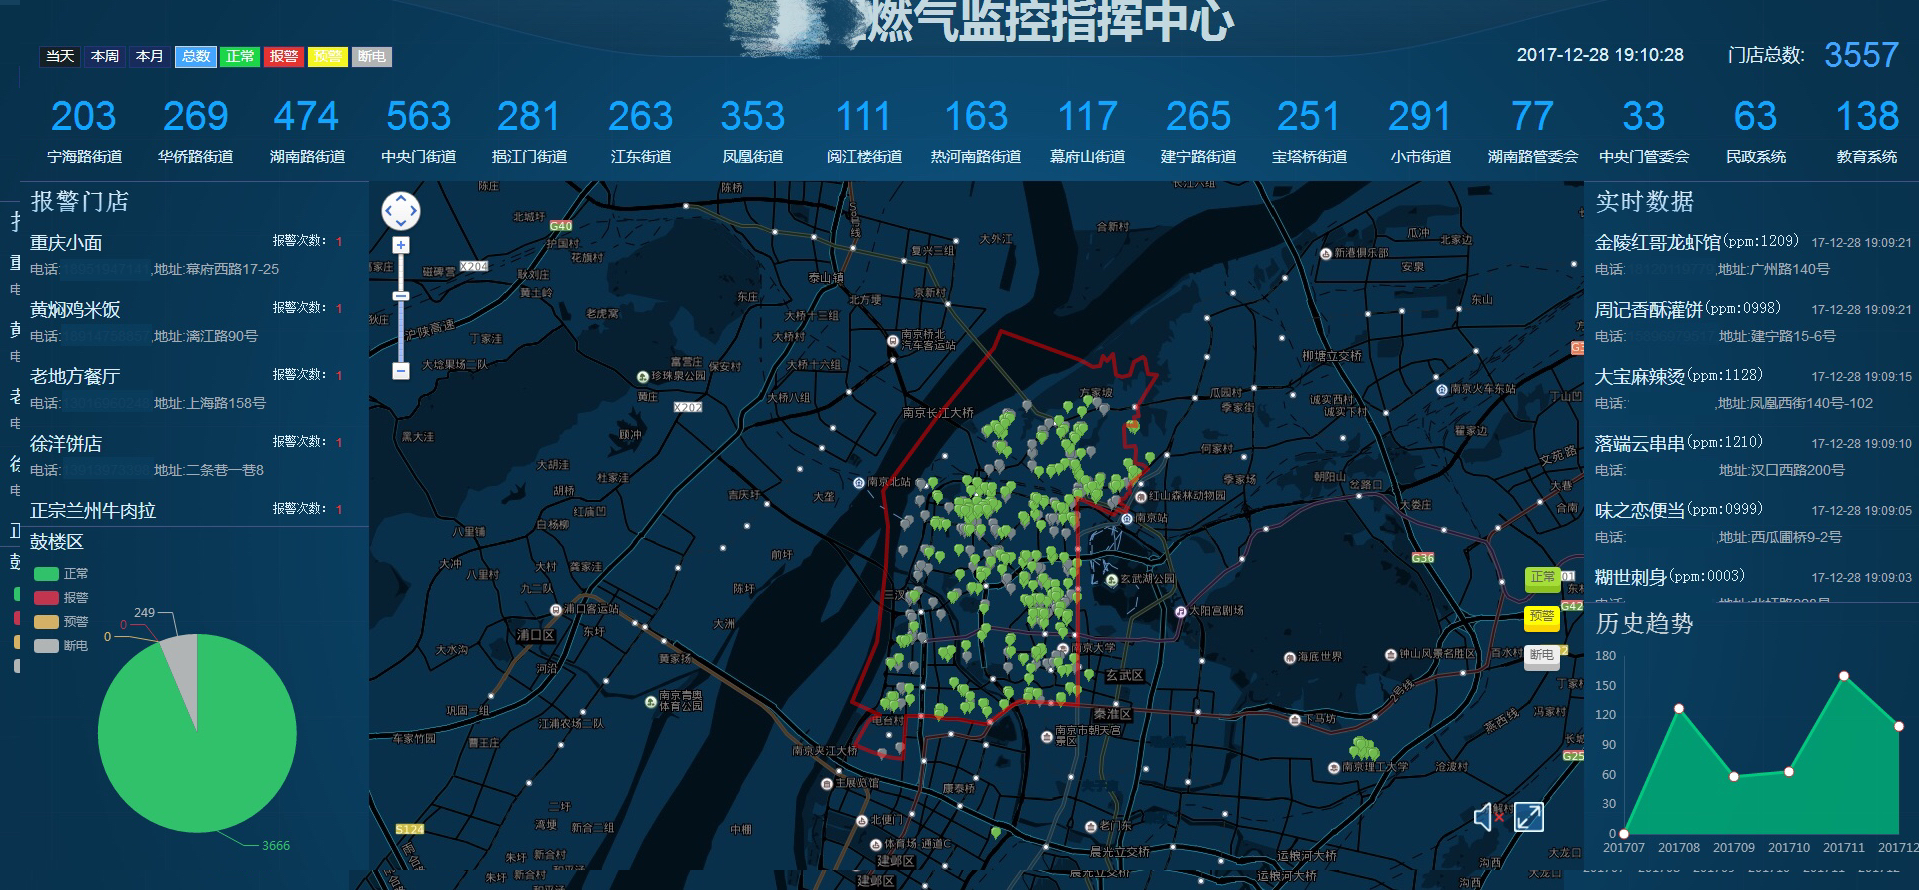The image size is (1919, 890).
Task: Click the map zoom slider handle
Action: [401, 296]
